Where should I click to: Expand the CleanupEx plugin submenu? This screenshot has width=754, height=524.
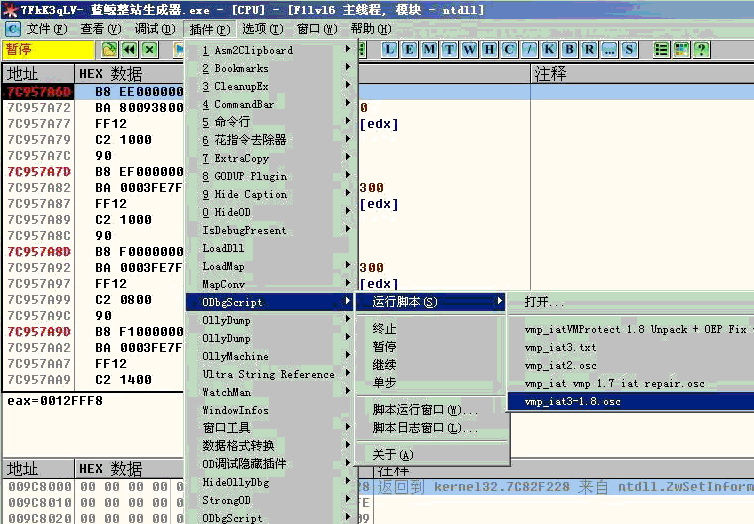(x=271, y=86)
